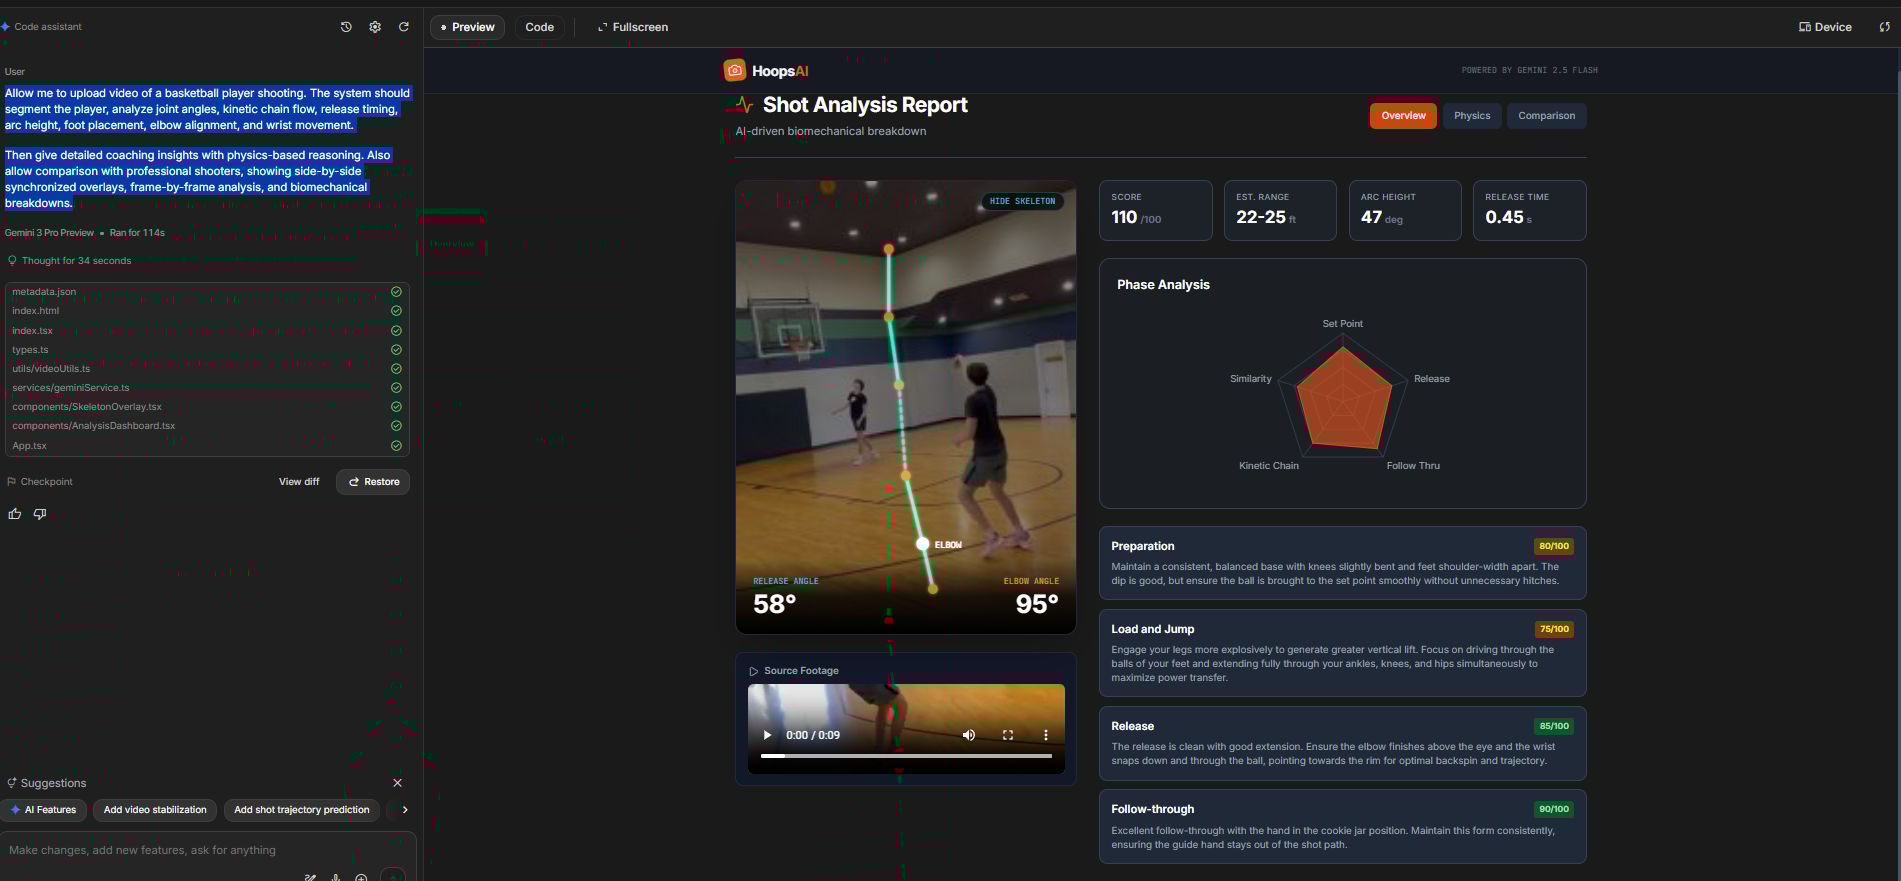Viewport: 1901px width, 881px height.
Task: Open Source Footage video in fullscreen
Action: tap(1008, 735)
